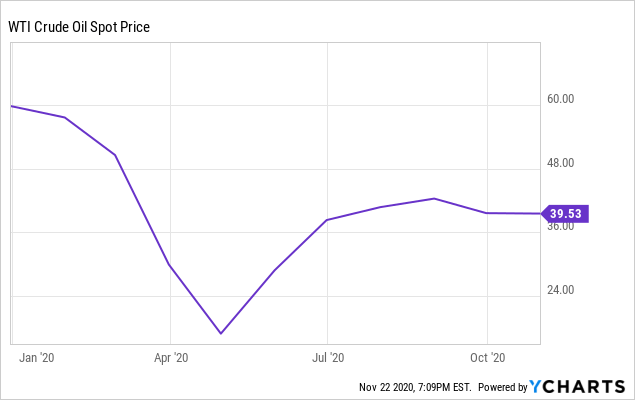
Task: Click the 24.00 y-axis label
Action: [560, 290]
